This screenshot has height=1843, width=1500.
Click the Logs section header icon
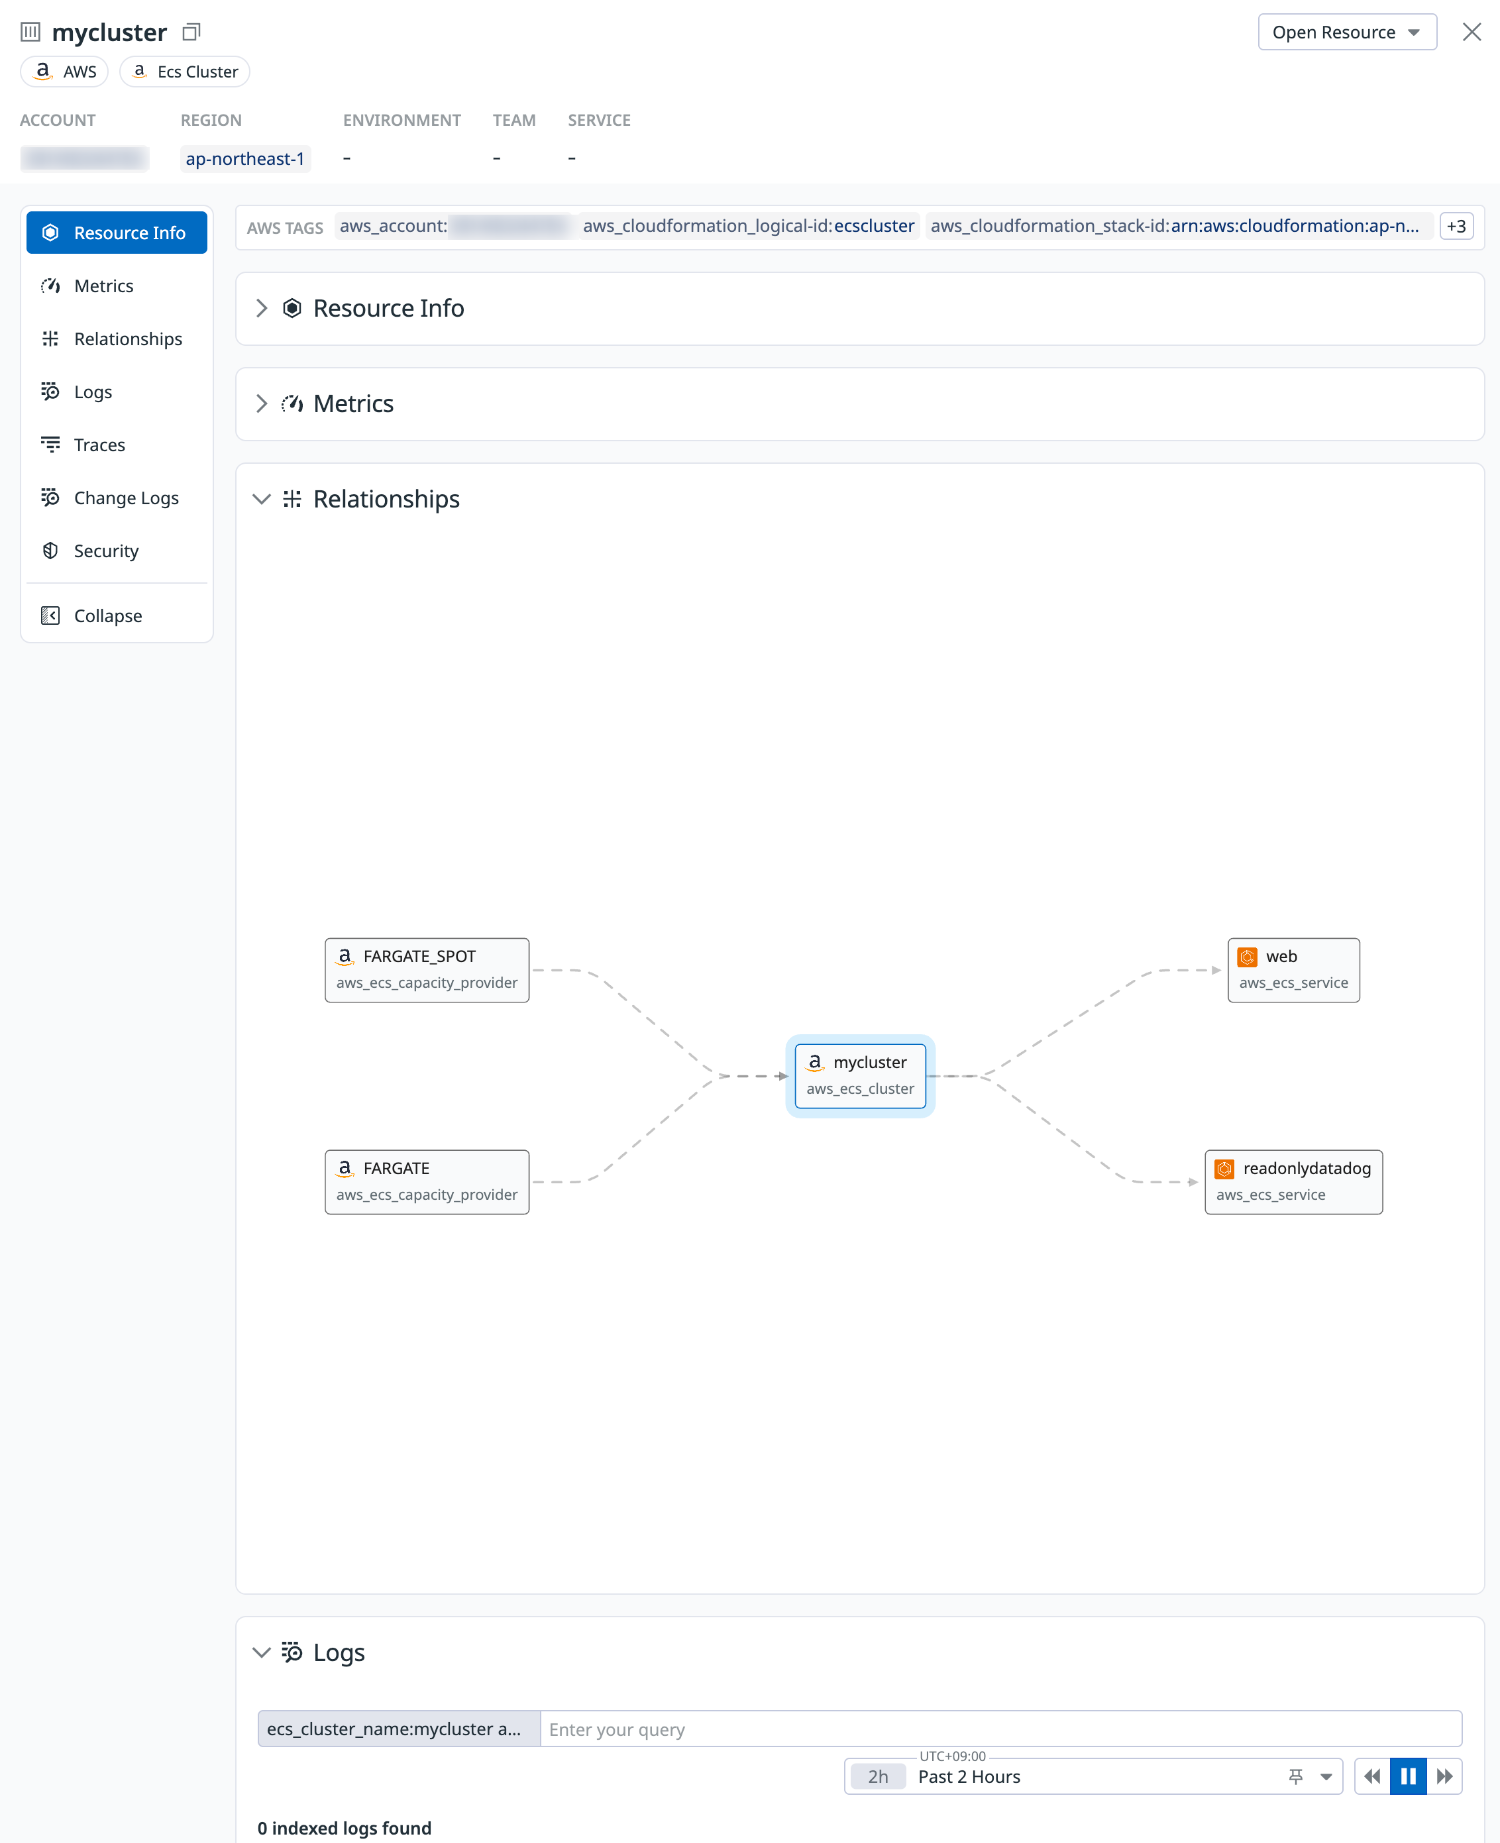click(x=292, y=1652)
